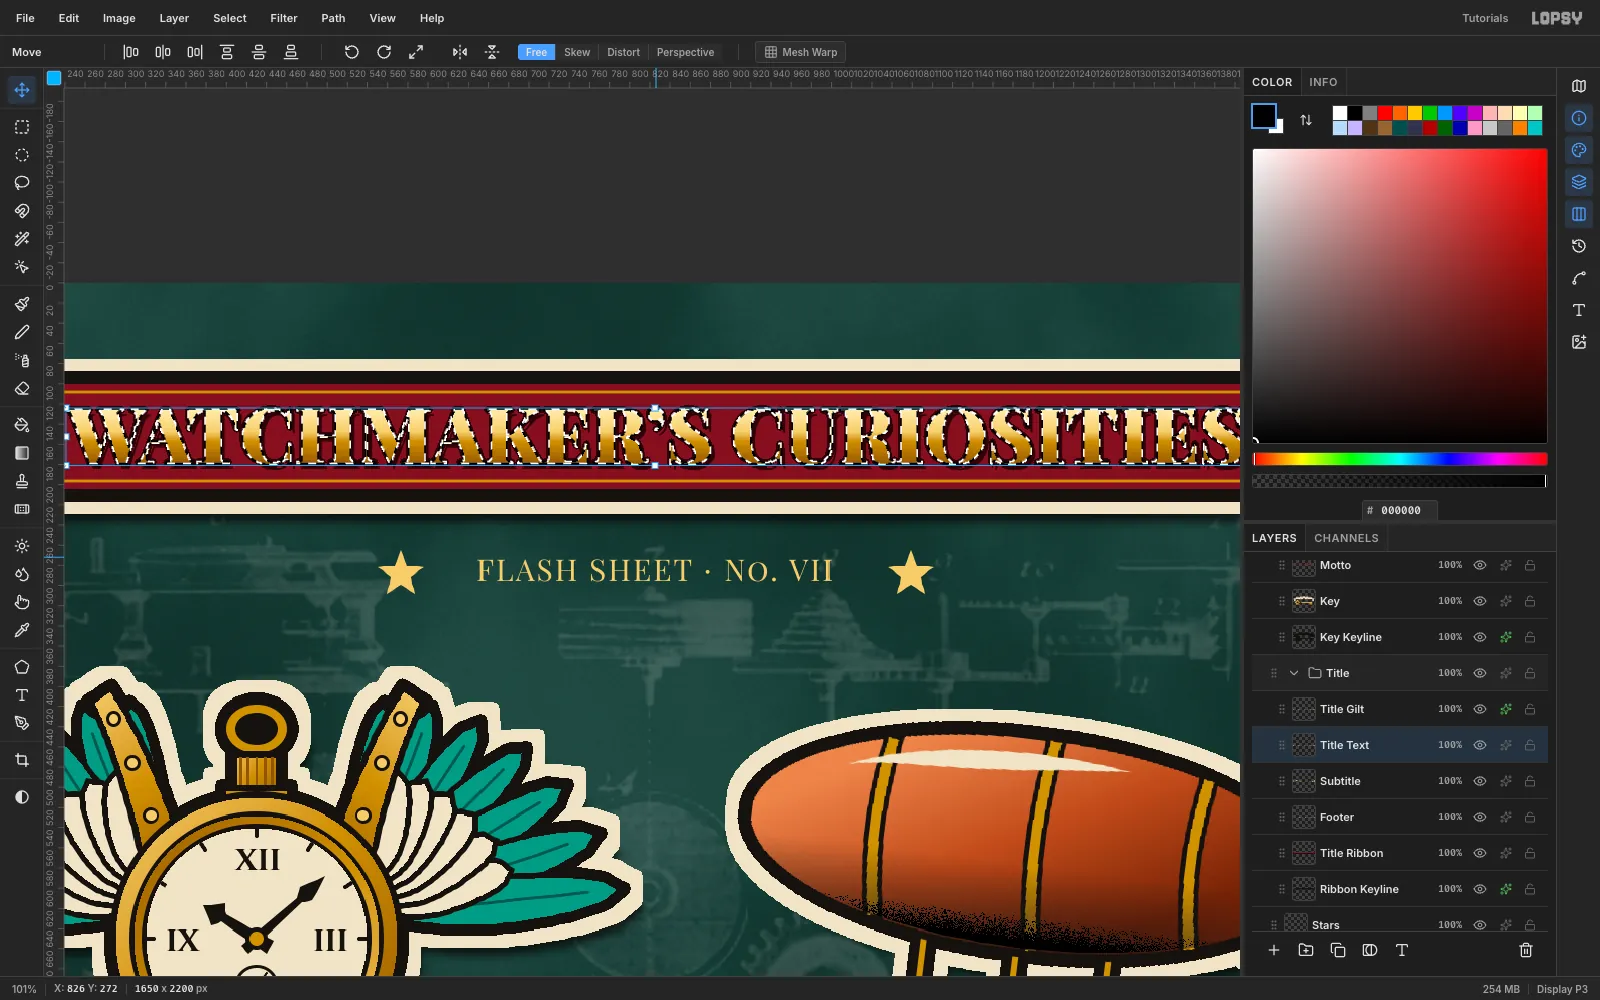1600x1000 pixels.
Task: Add a new layer with plus icon
Action: [1274, 950]
